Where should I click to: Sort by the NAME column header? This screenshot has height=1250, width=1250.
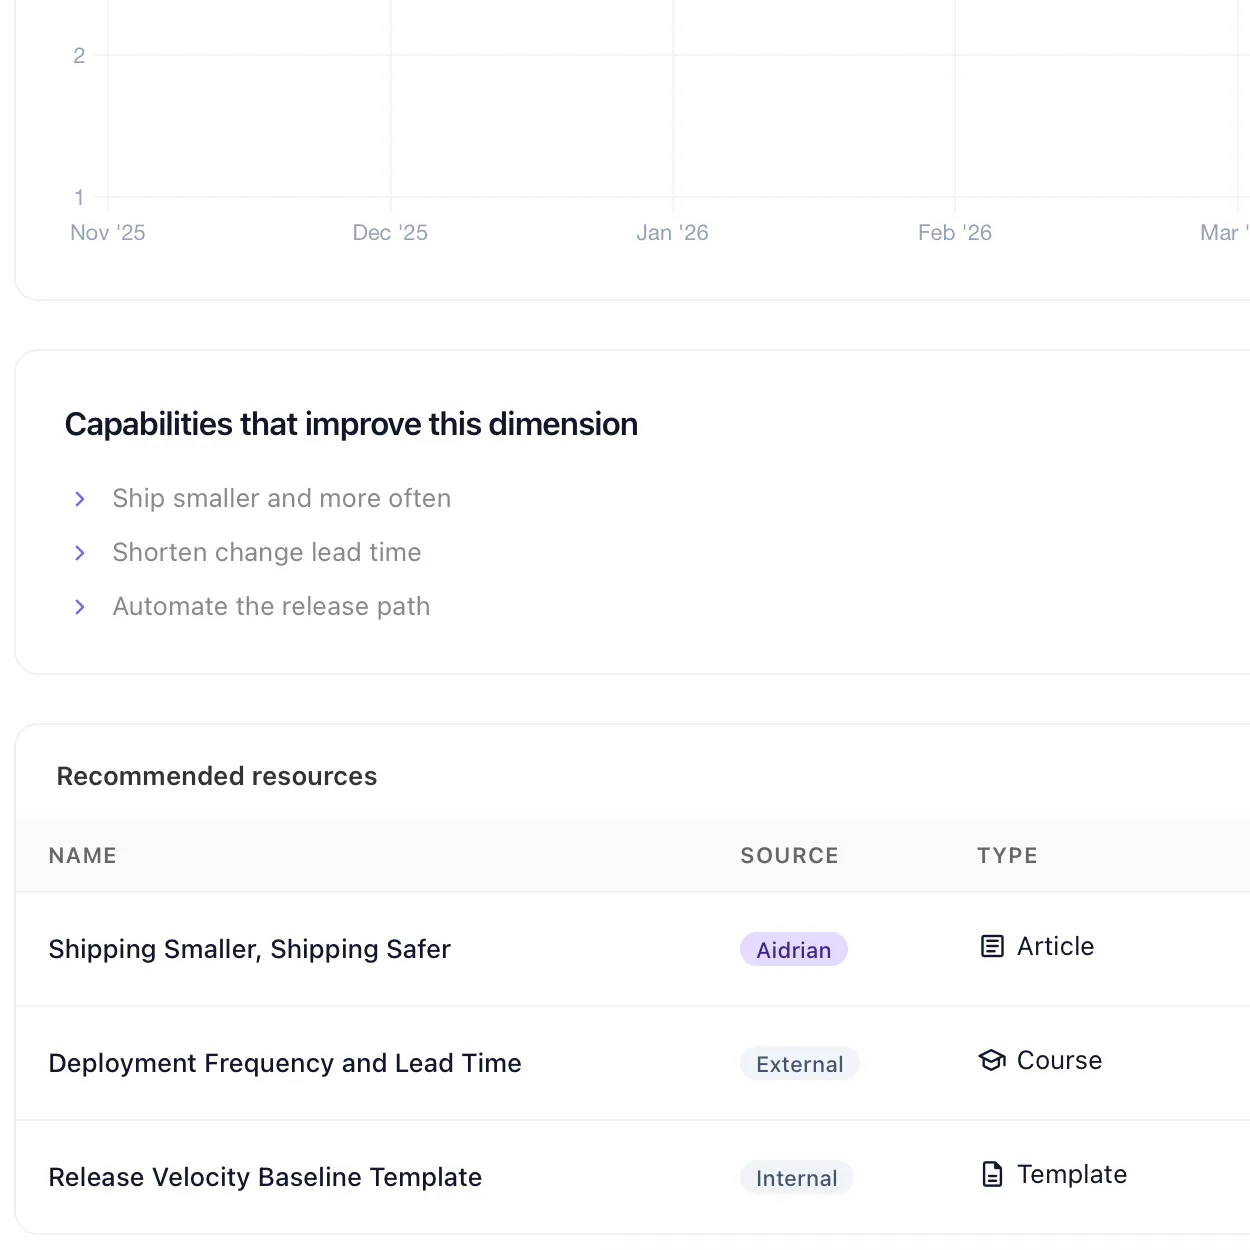(83, 856)
